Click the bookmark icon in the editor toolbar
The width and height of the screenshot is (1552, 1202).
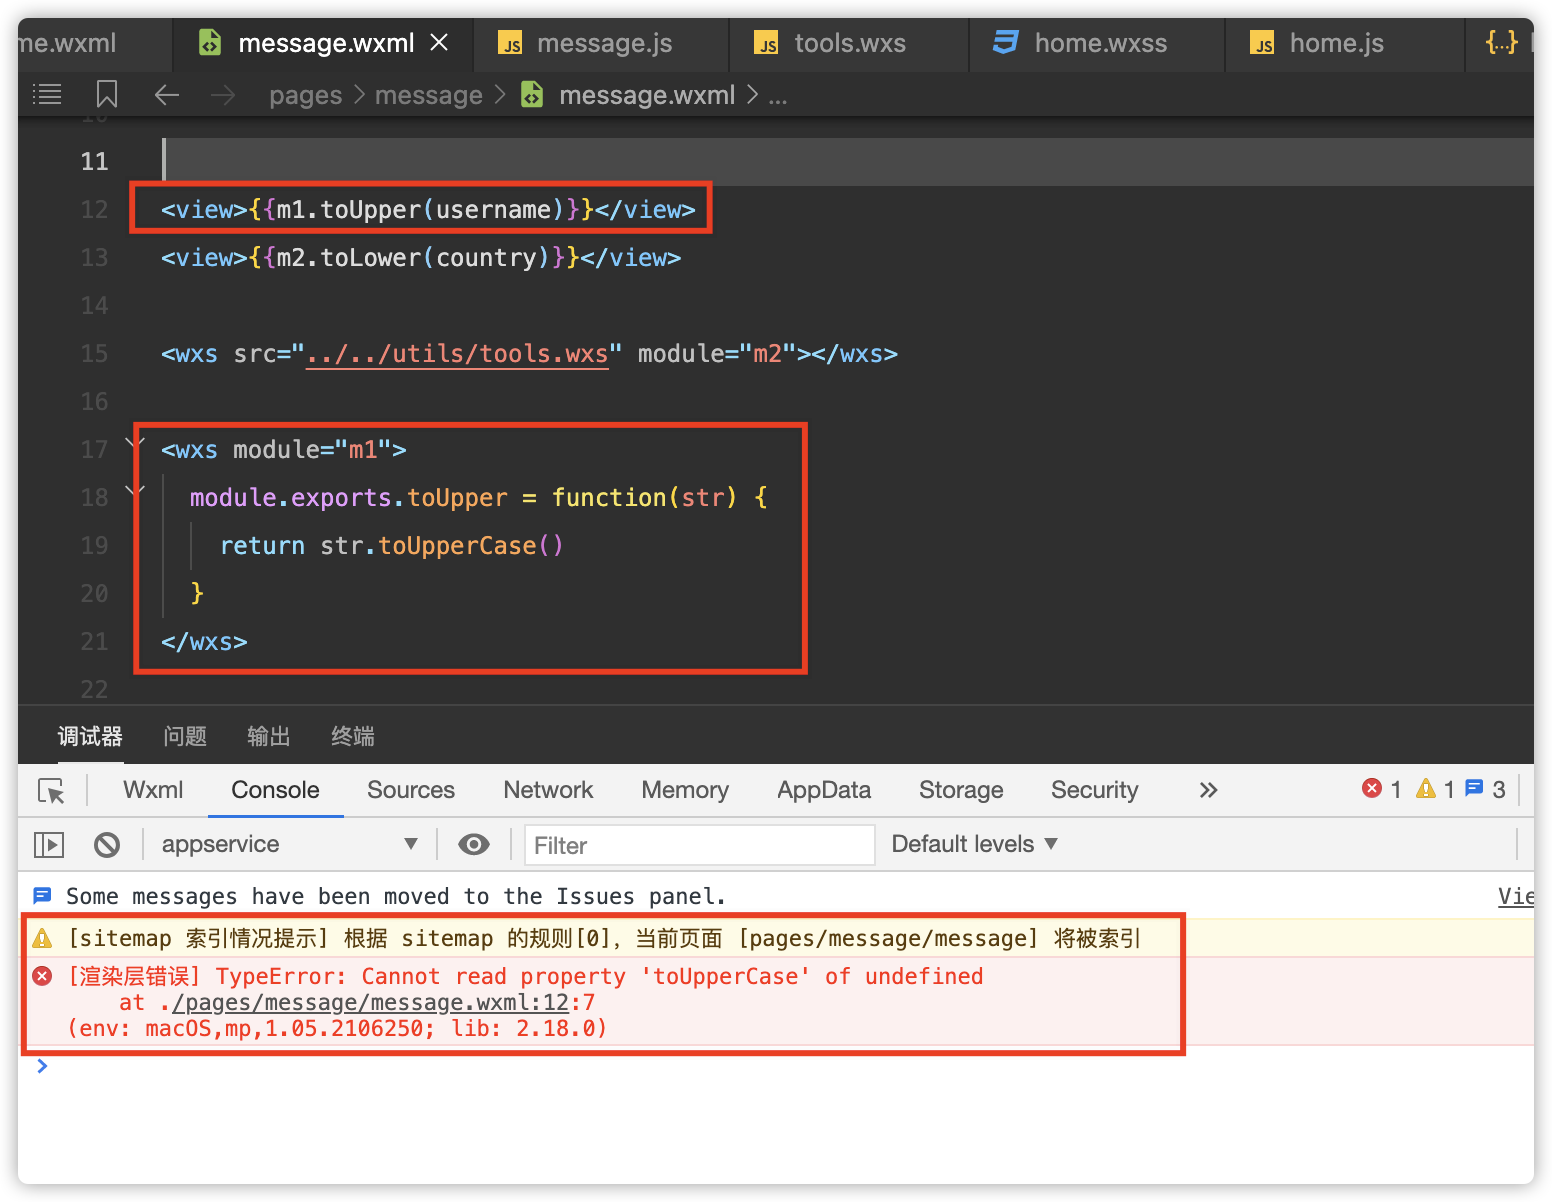click(x=106, y=93)
